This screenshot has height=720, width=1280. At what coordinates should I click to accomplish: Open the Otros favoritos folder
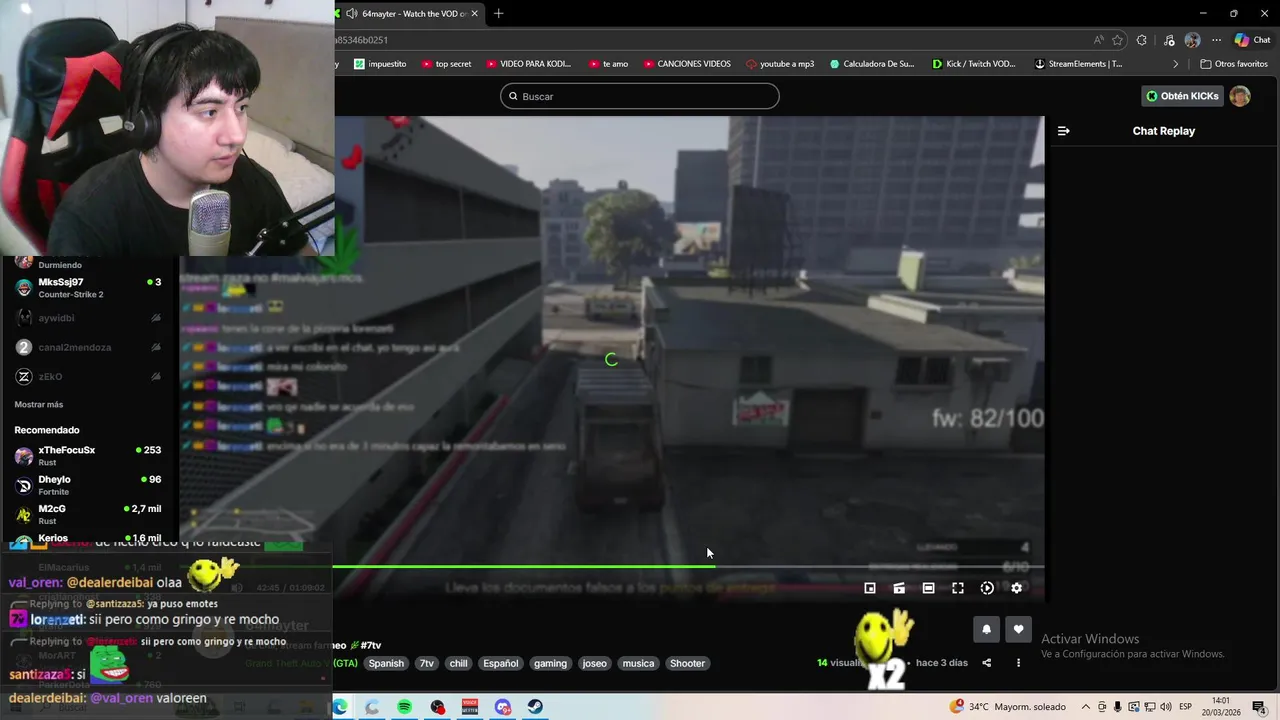point(1234,64)
